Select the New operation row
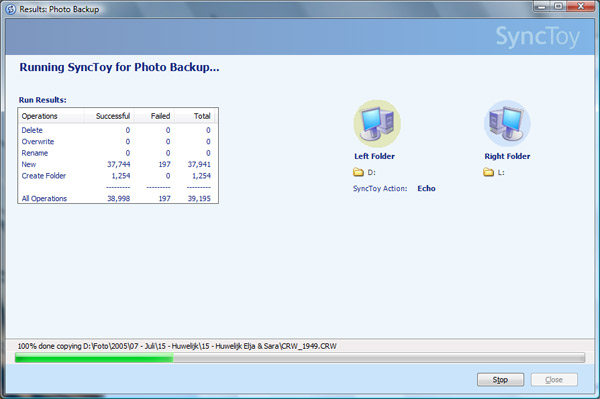The height and width of the screenshot is (399, 600). point(116,164)
